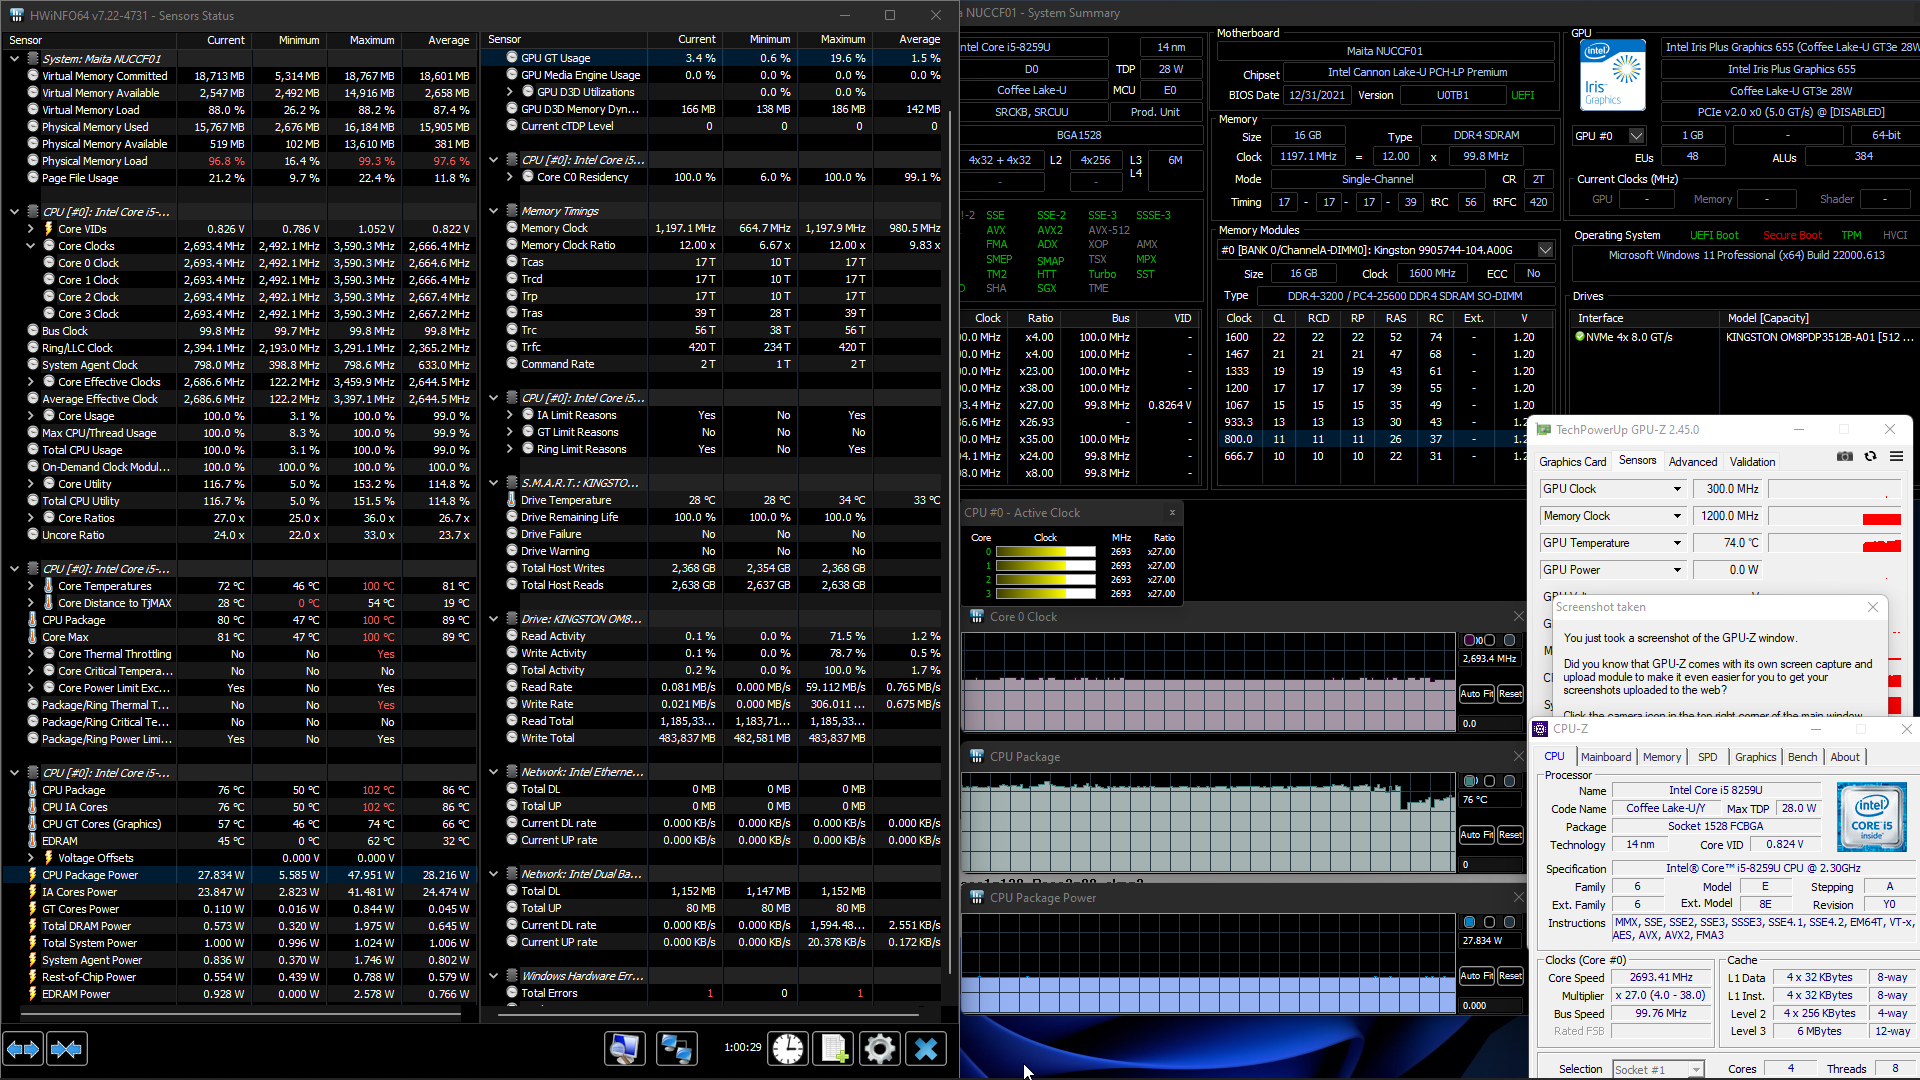
Task: Open GPU Temperature sensor dropdown in GPU-Z
Action: (x=1677, y=543)
